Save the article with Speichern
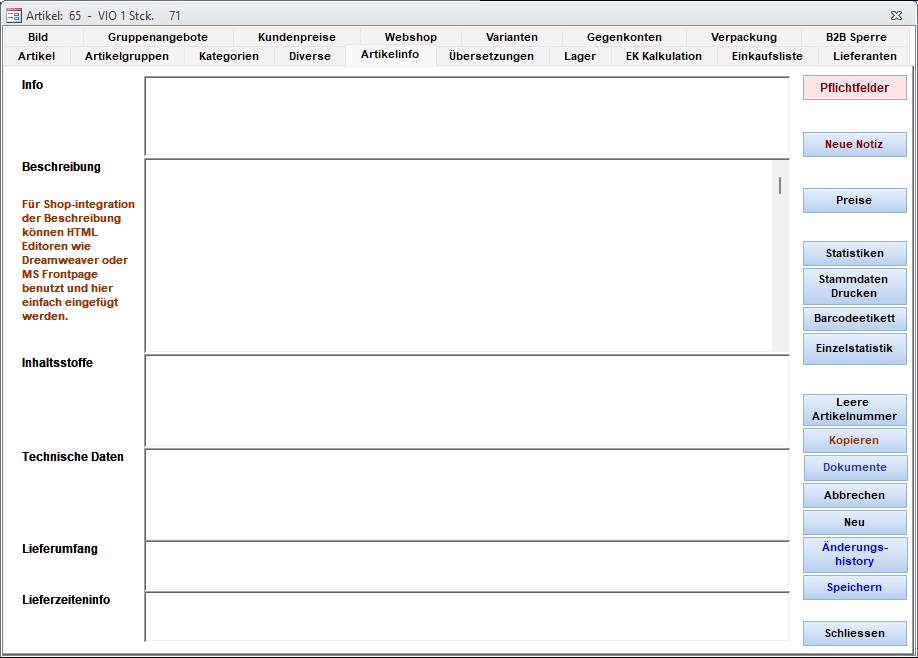The image size is (918, 658). (854, 587)
